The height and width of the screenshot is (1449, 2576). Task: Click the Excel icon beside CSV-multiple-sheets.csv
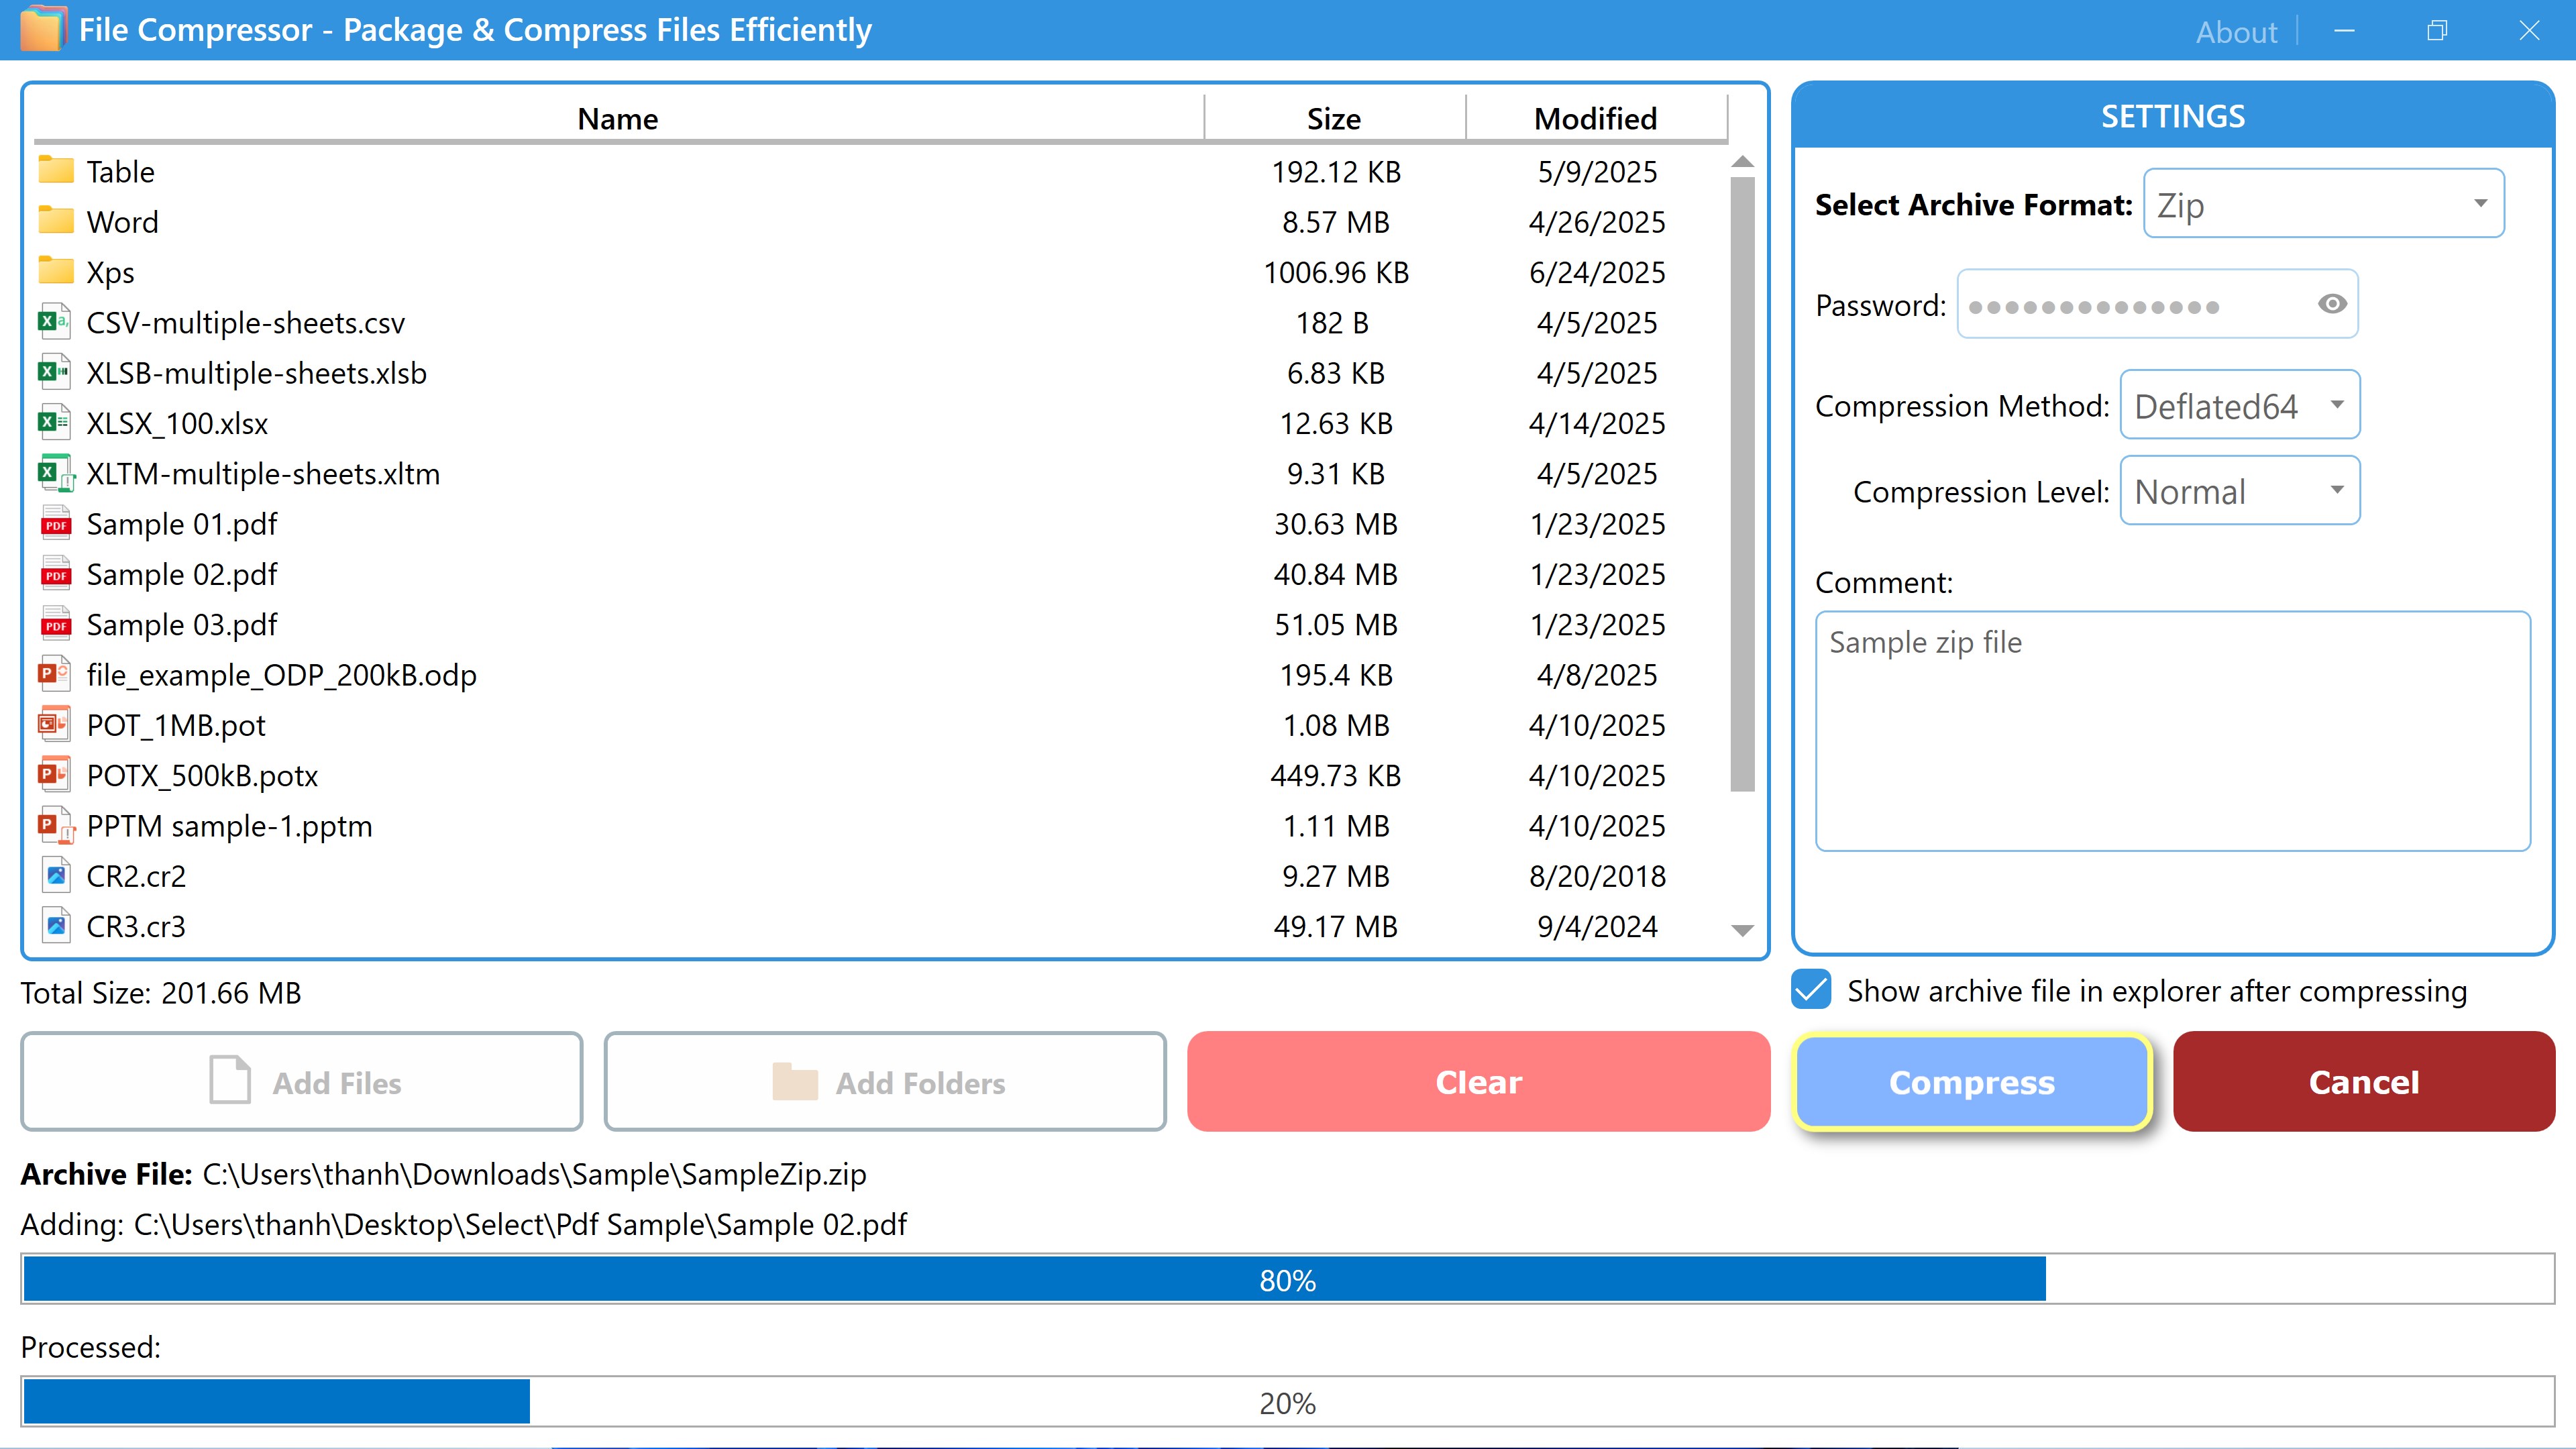click(x=54, y=322)
